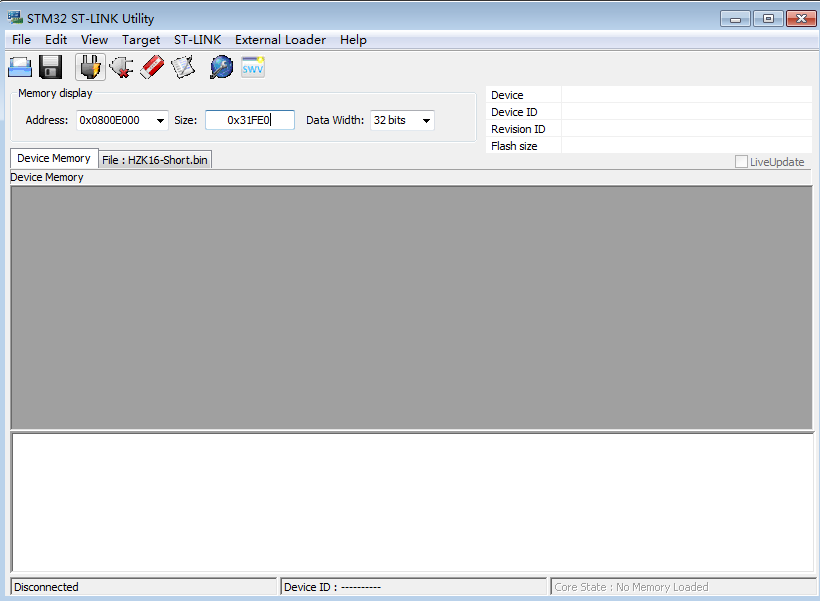The image size is (820, 601).
Task: Click the Device ID status bar entry
Action: 413,587
